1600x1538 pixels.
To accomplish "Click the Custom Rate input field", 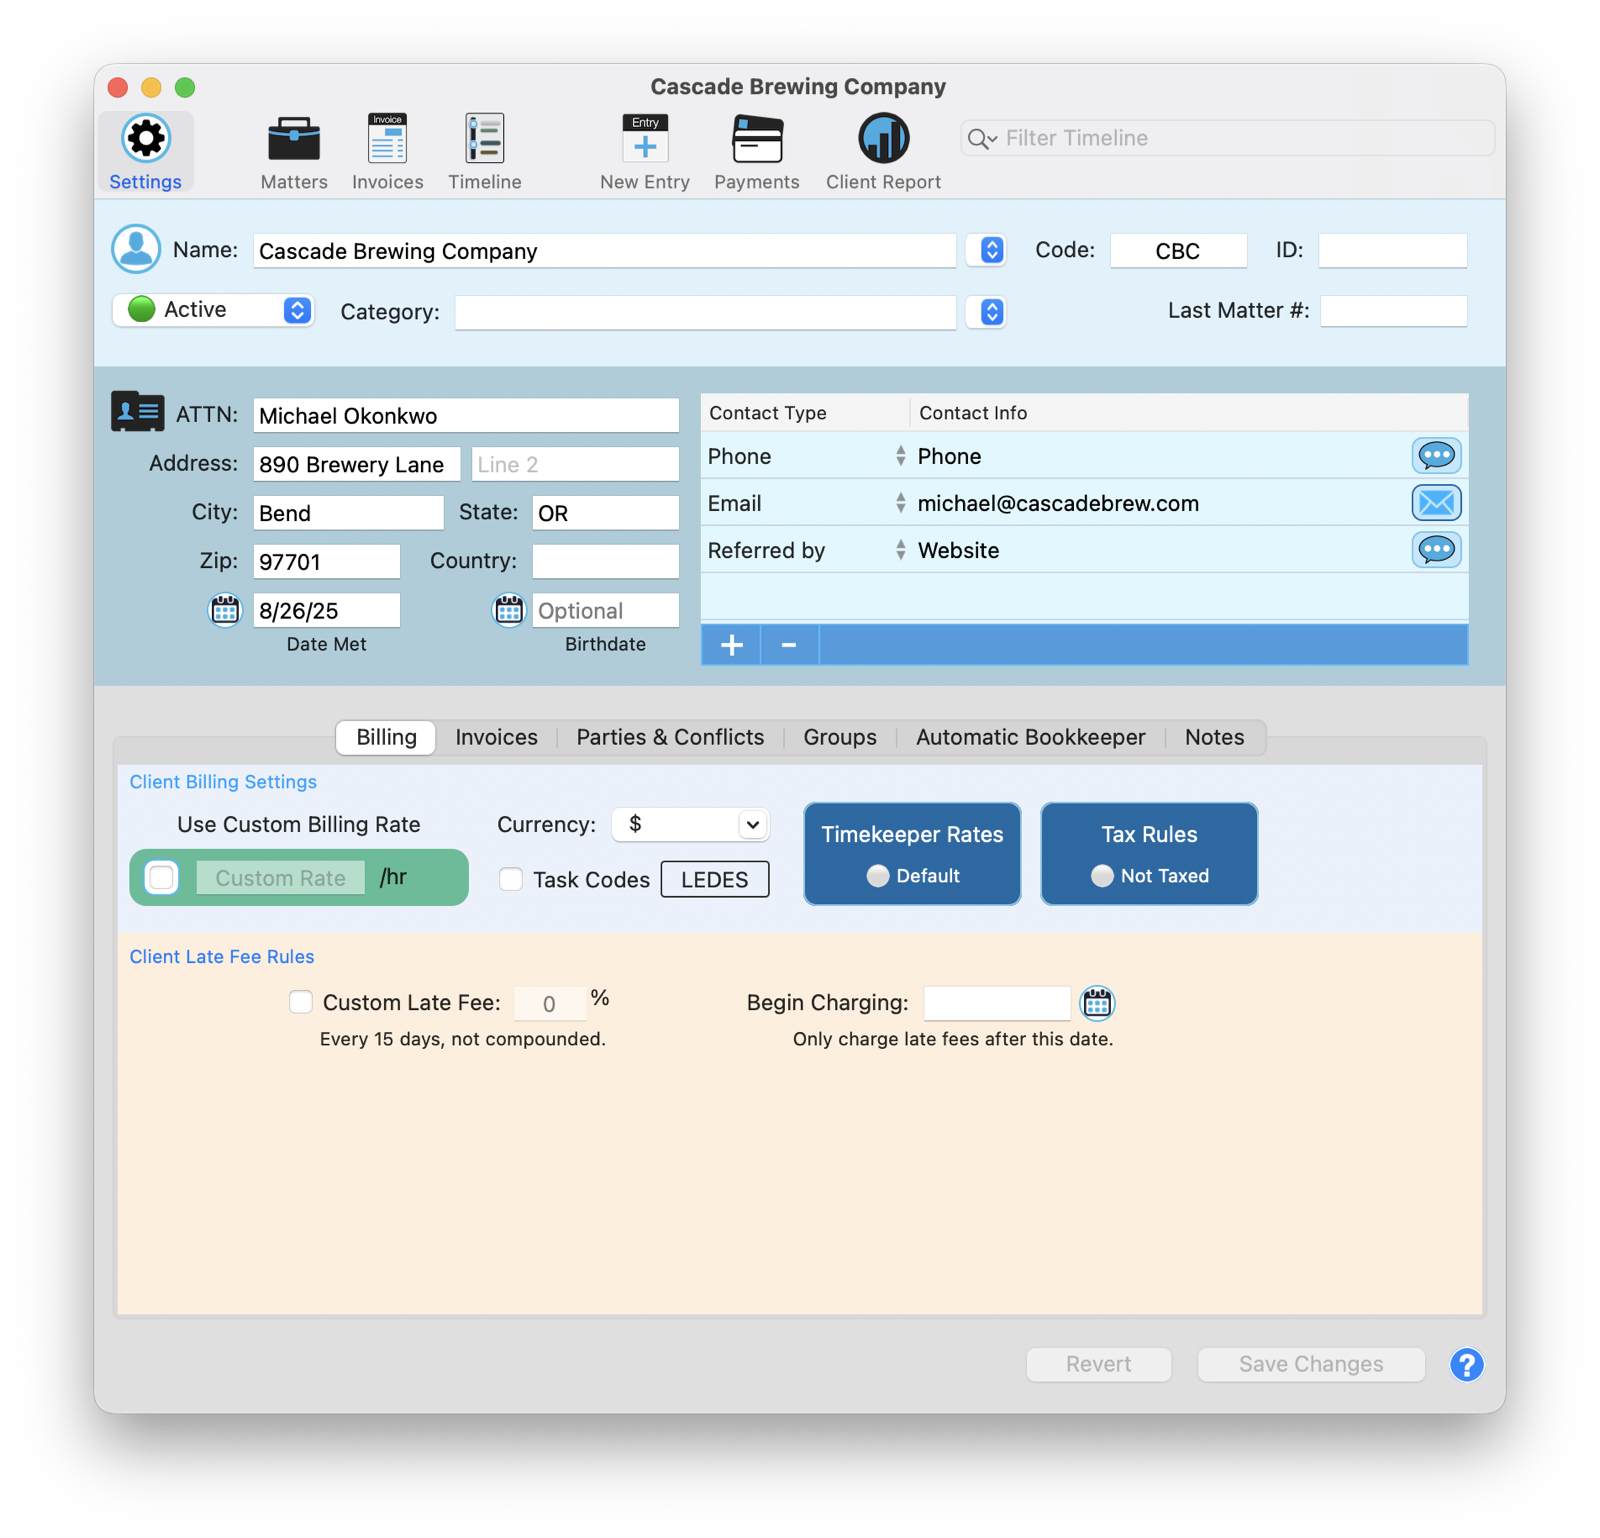I will point(280,878).
